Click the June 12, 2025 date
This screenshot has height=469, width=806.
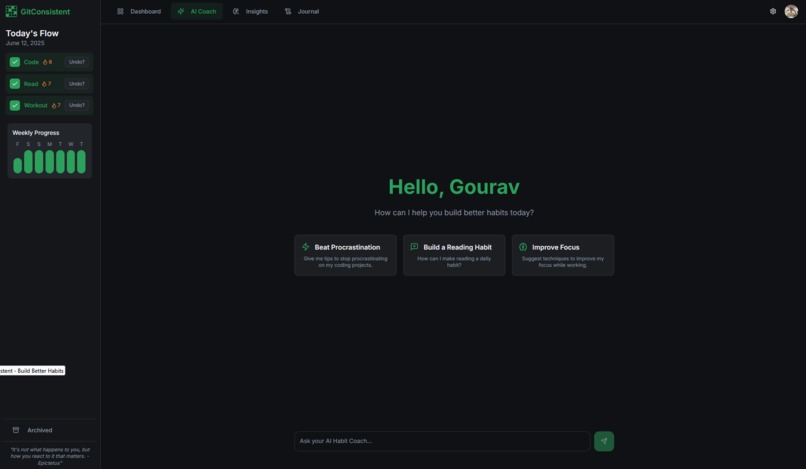(25, 43)
